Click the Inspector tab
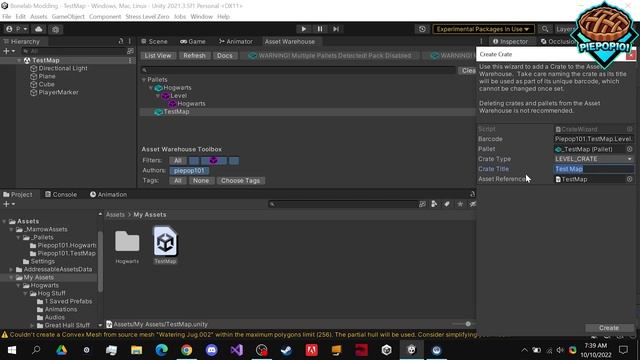The height and width of the screenshot is (360, 640). coord(510,41)
